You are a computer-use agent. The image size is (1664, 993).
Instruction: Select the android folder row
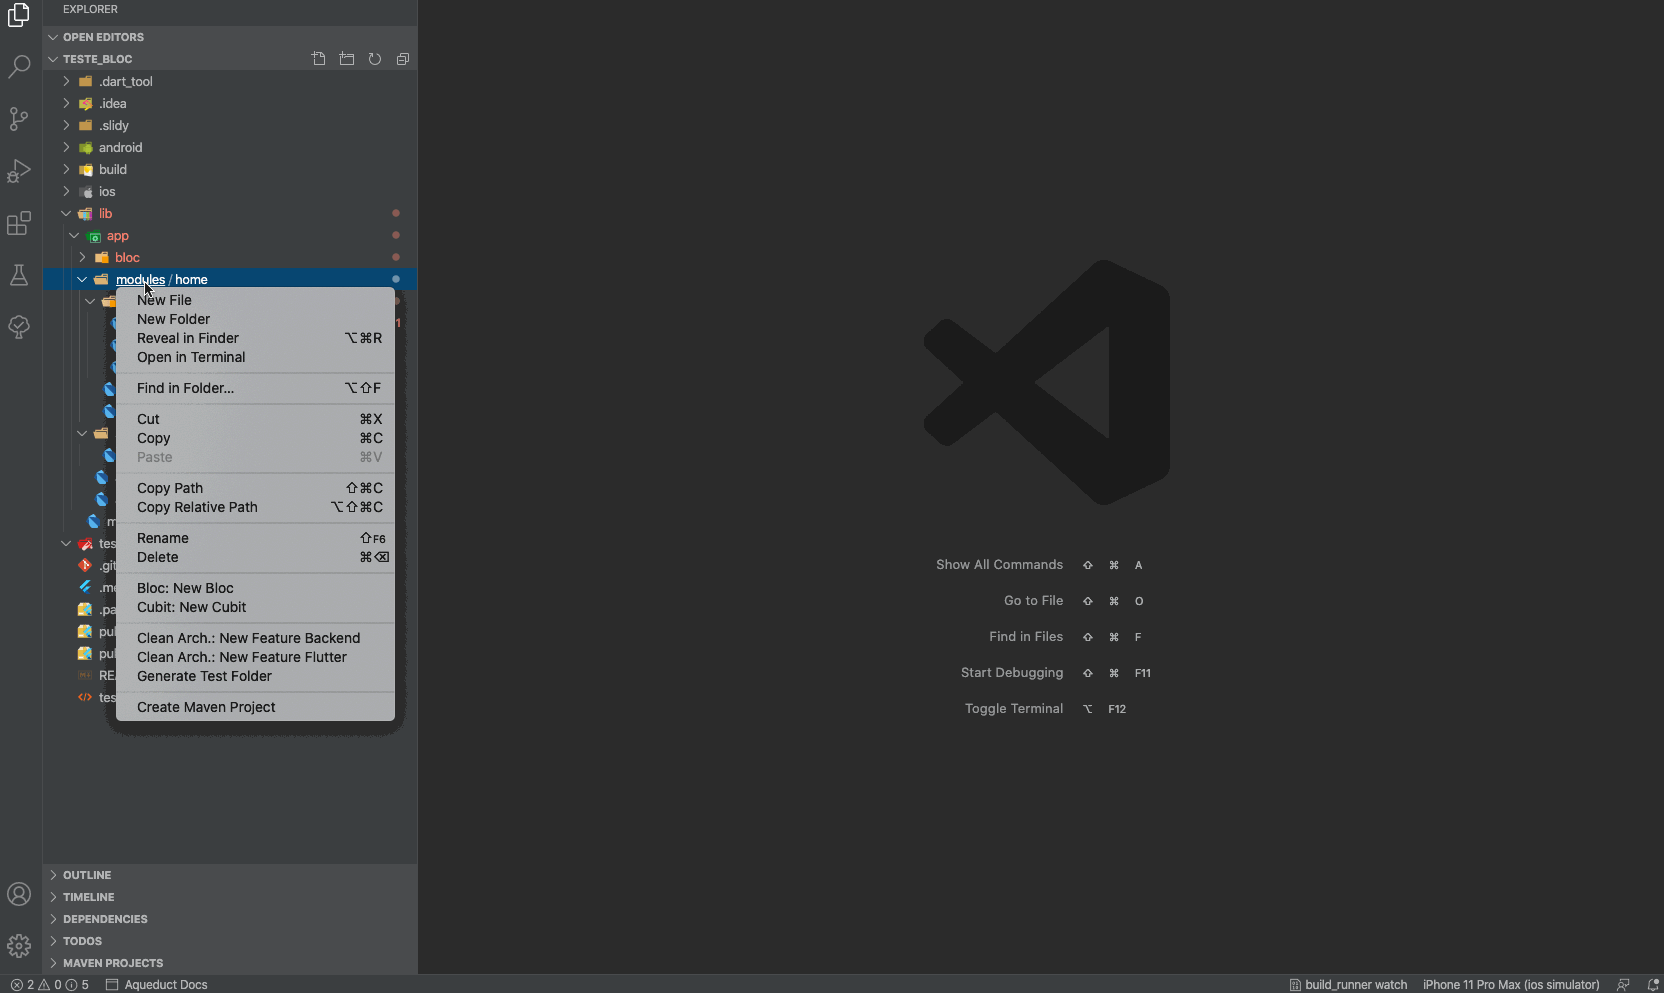point(230,147)
